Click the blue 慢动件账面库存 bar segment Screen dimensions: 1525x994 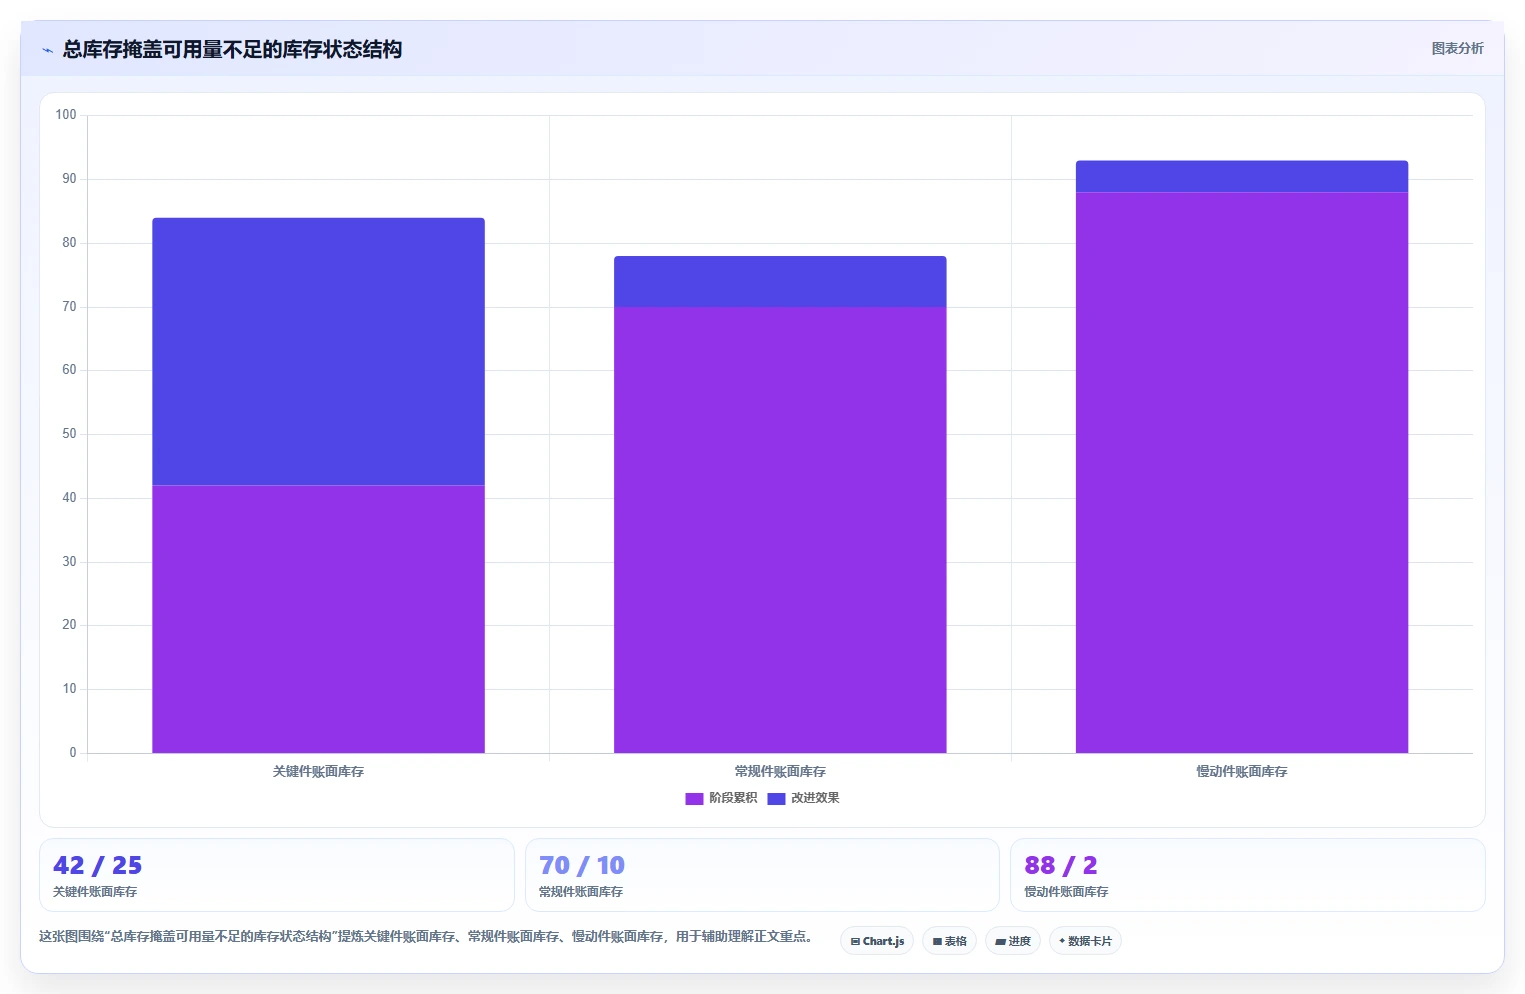point(1242,176)
